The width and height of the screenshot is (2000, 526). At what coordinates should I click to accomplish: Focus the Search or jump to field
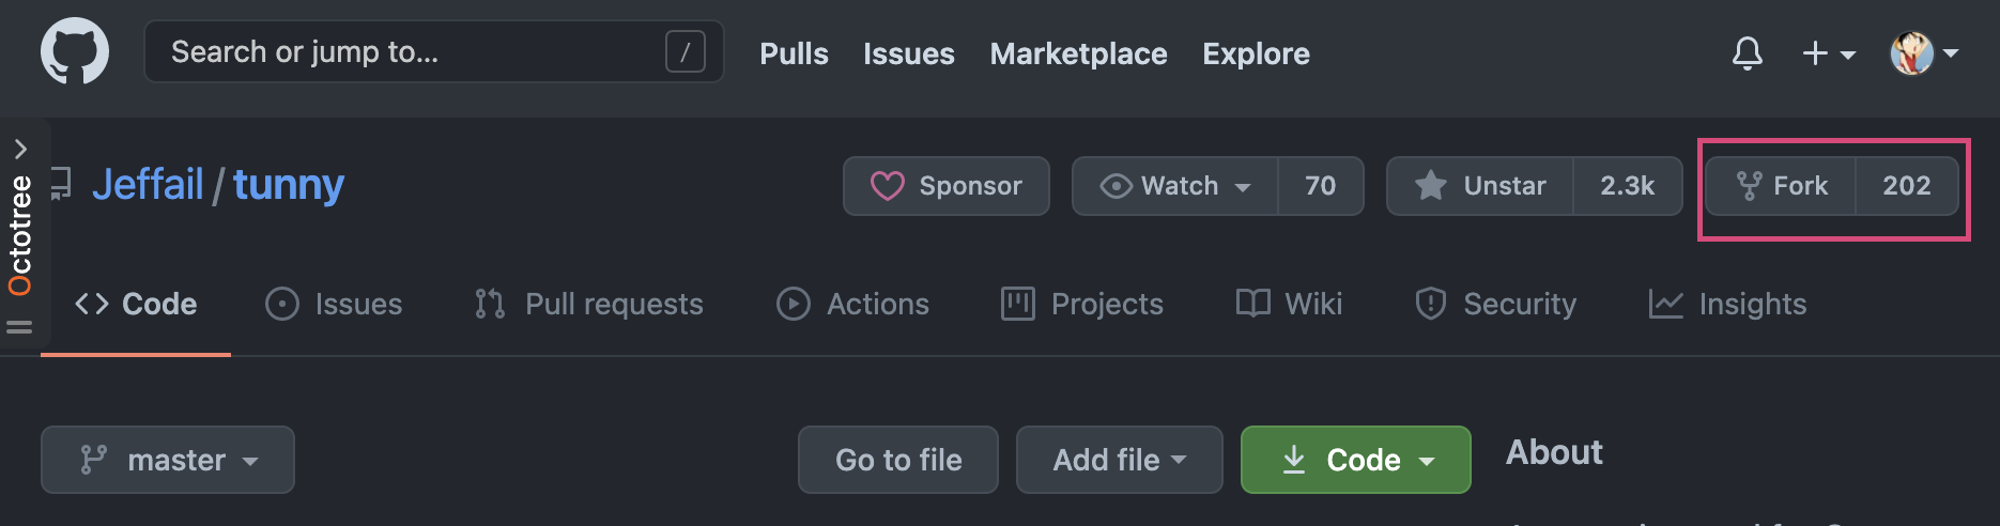point(434,52)
